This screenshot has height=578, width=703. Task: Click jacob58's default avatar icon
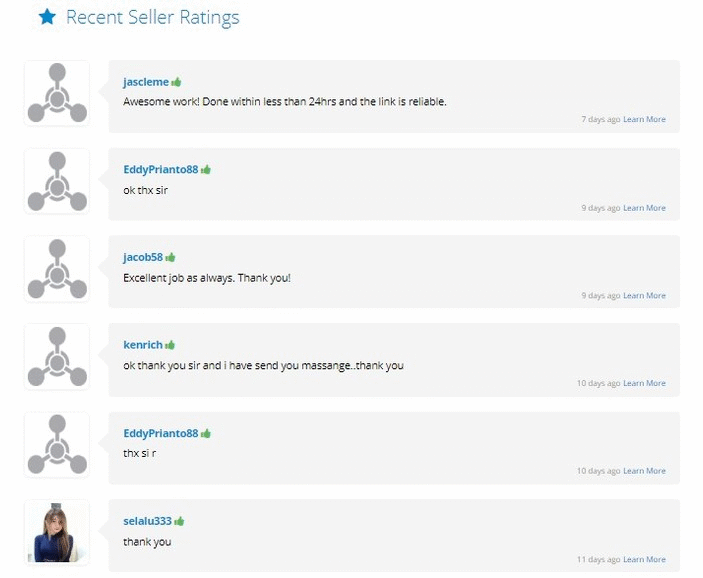click(x=57, y=269)
